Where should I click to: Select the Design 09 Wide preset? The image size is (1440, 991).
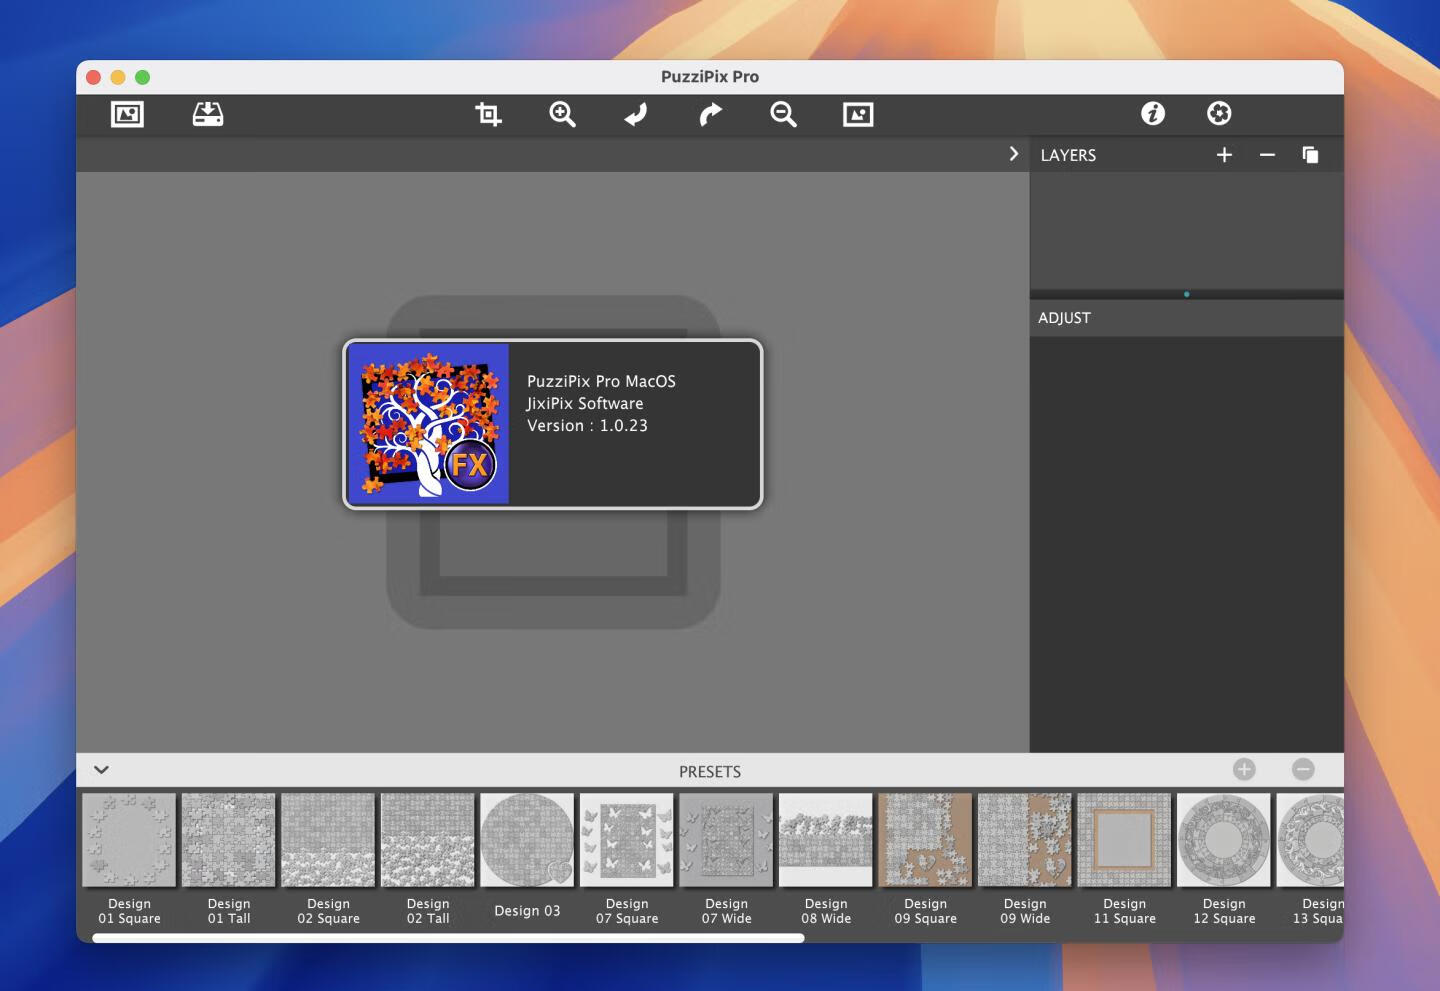pyautogui.click(x=1025, y=860)
